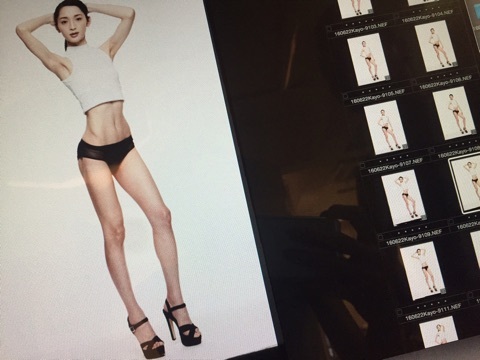
Task: Set star rating dots above 160622Kayo-9109.NEF
Action: pyautogui.click(x=413, y=230)
